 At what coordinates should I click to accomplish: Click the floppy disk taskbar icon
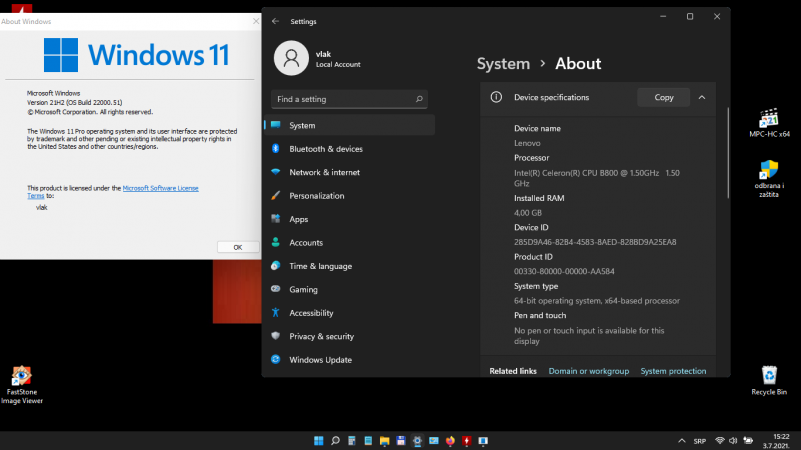[400, 441]
